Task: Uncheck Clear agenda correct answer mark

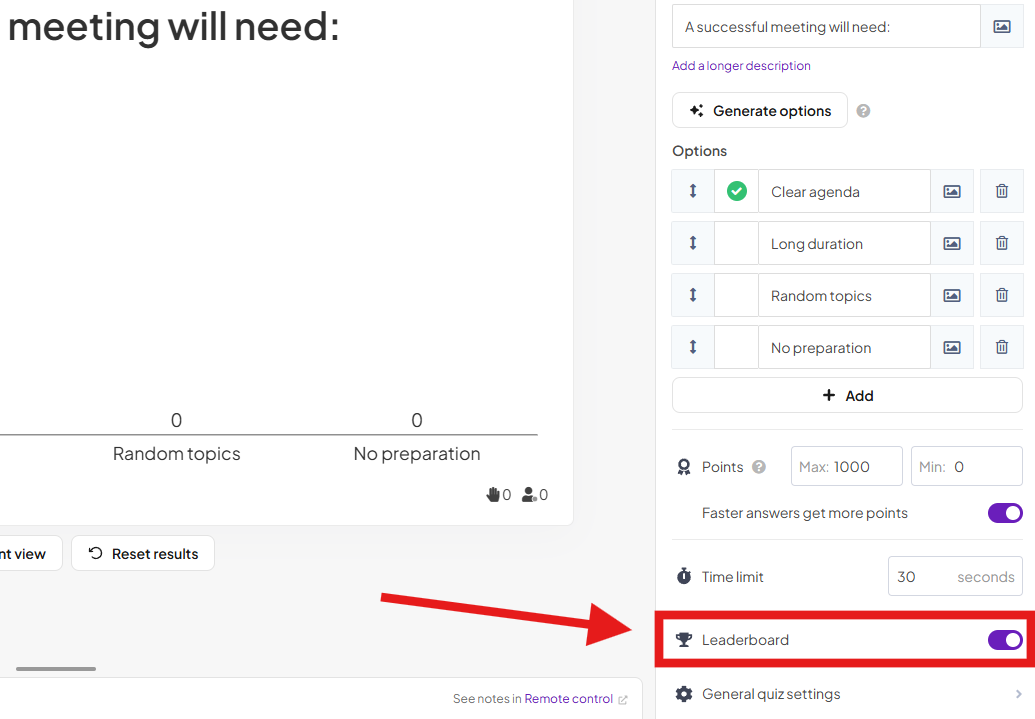Action: tap(736, 191)
